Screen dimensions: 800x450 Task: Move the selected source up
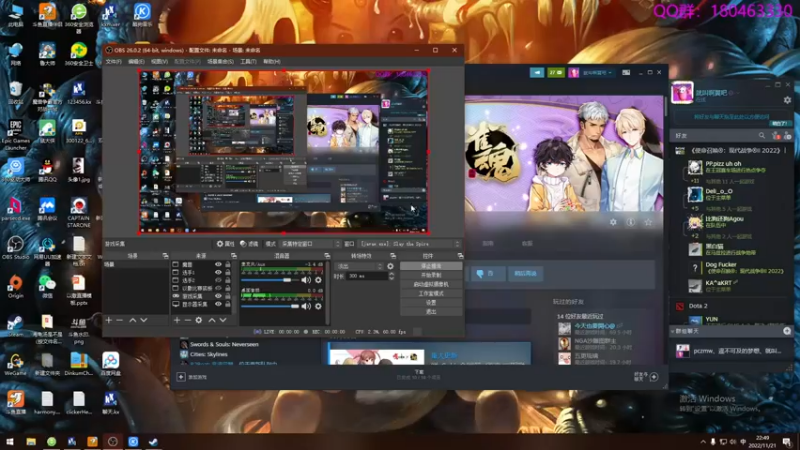pyautogui.click(x=211, y=320)
